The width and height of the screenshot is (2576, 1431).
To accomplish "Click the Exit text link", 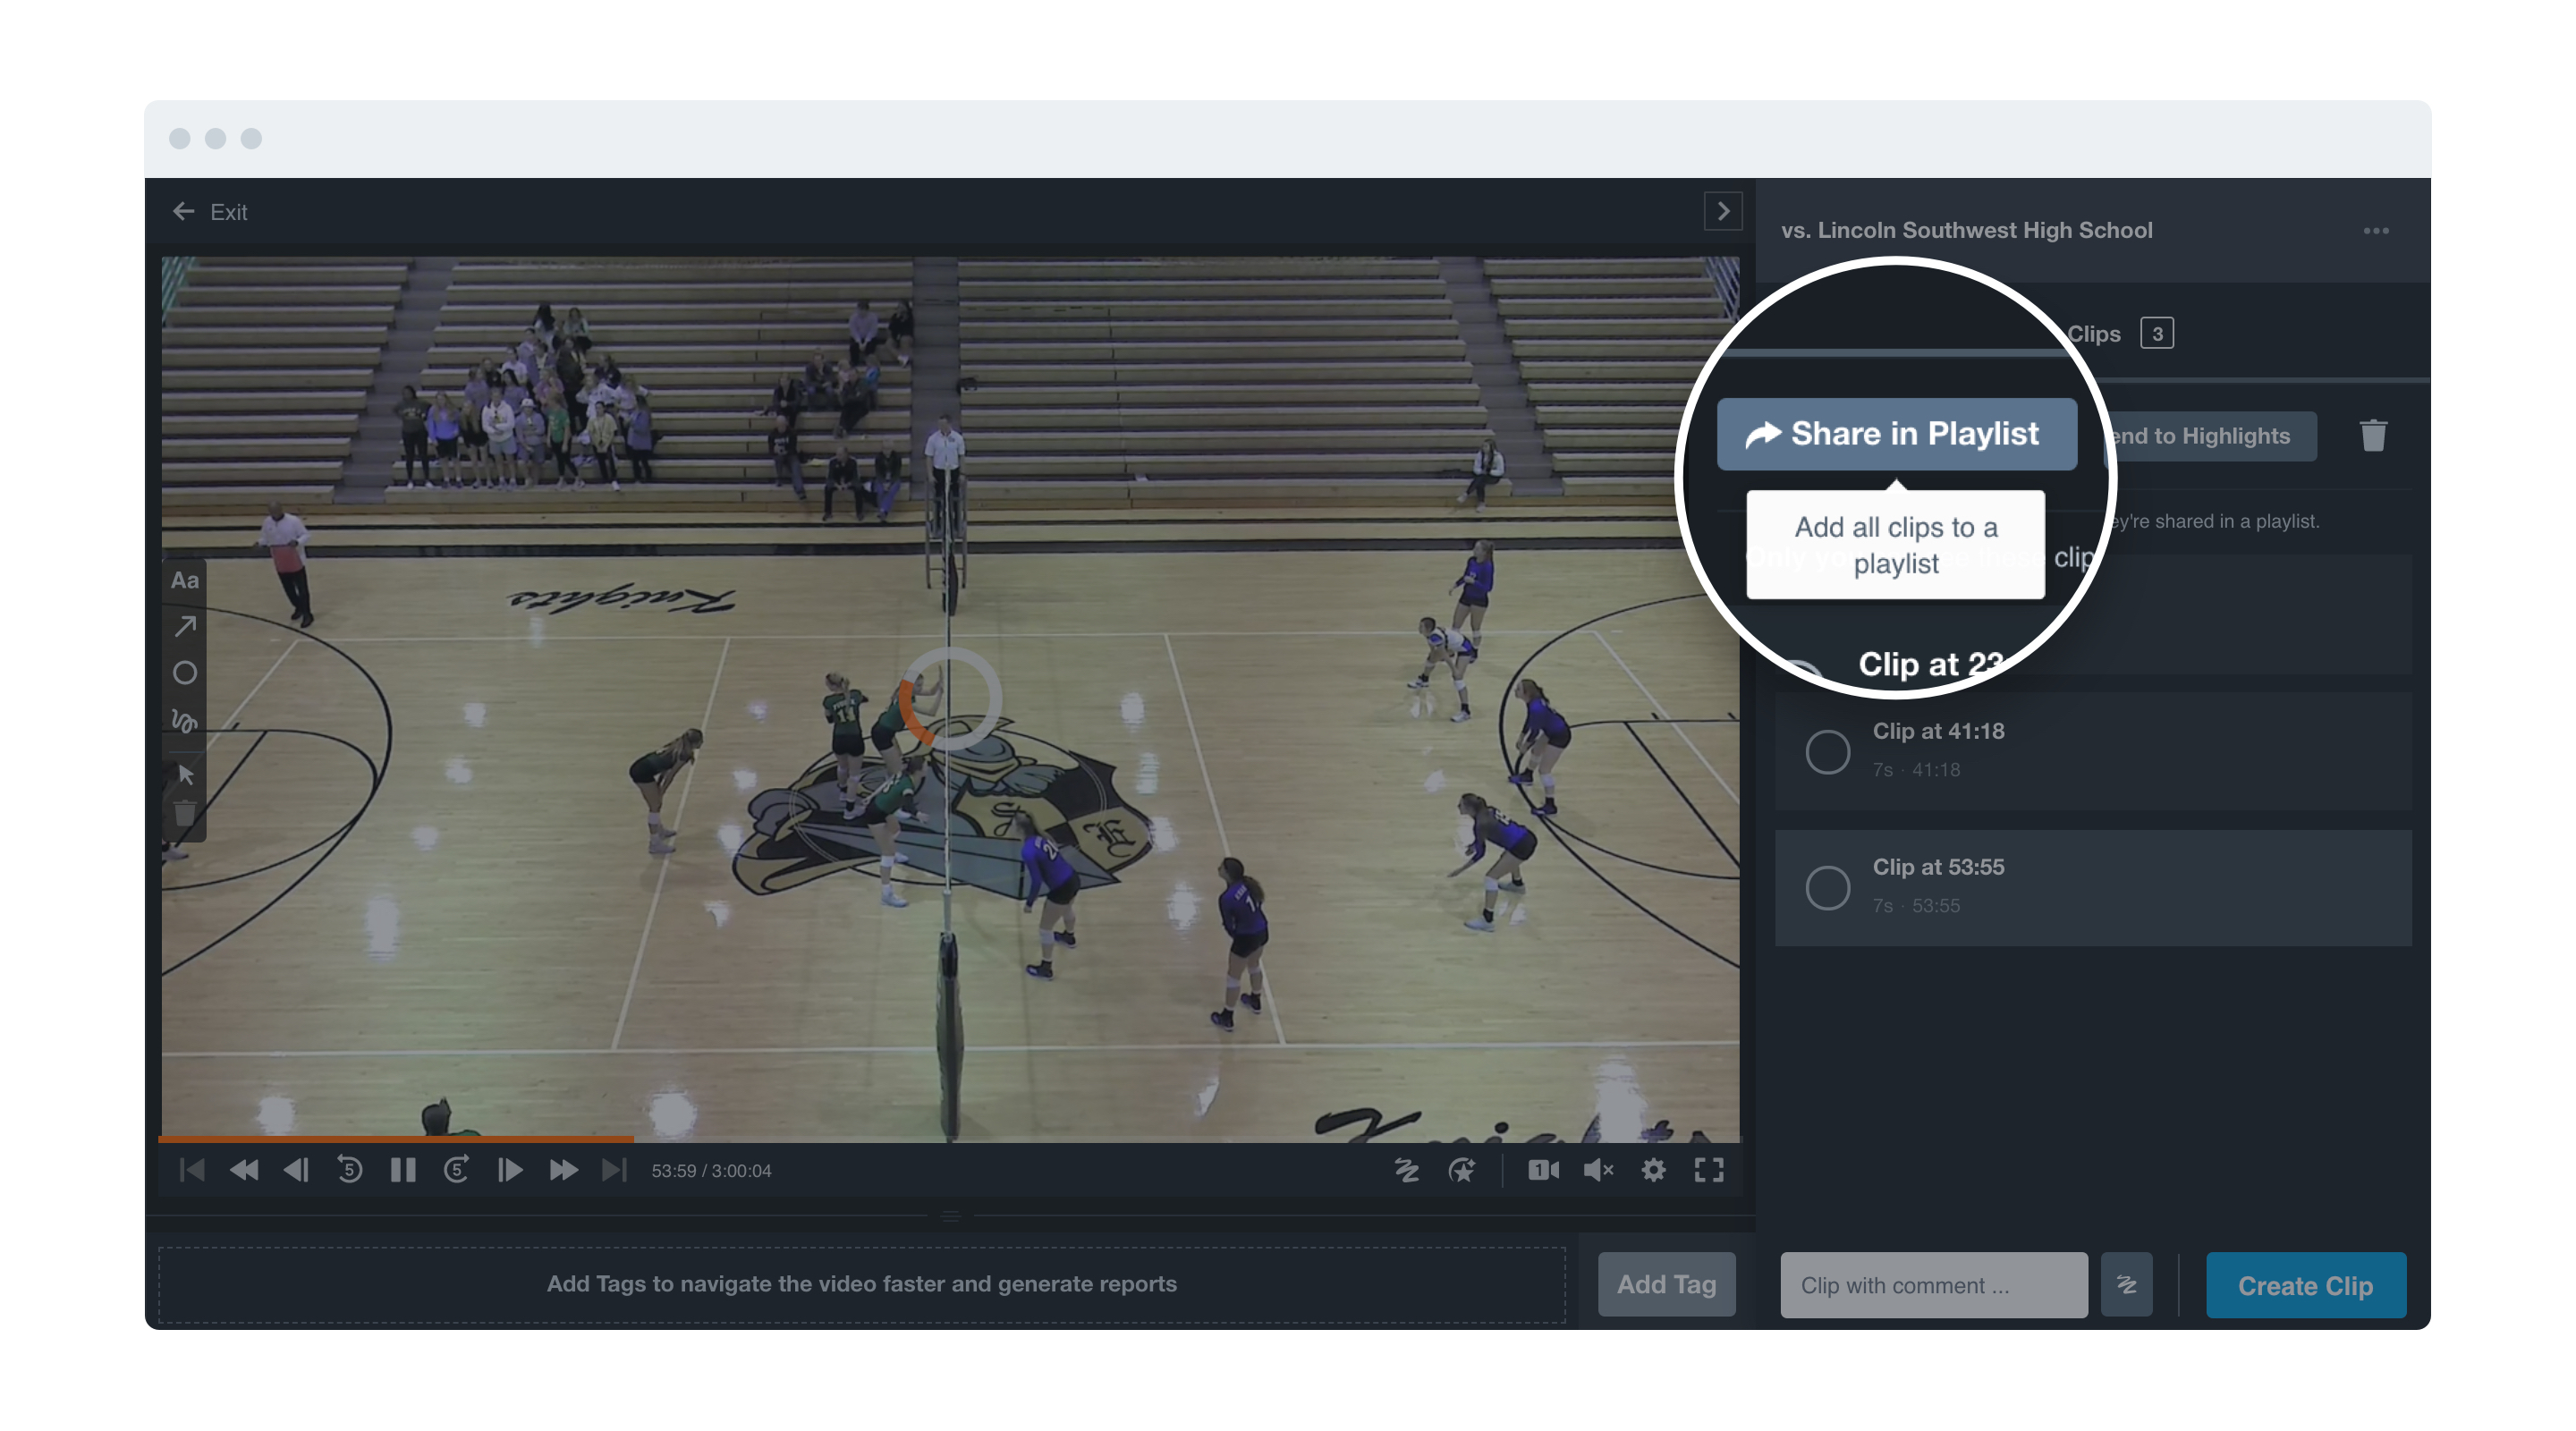I will (x=228, y=212).
